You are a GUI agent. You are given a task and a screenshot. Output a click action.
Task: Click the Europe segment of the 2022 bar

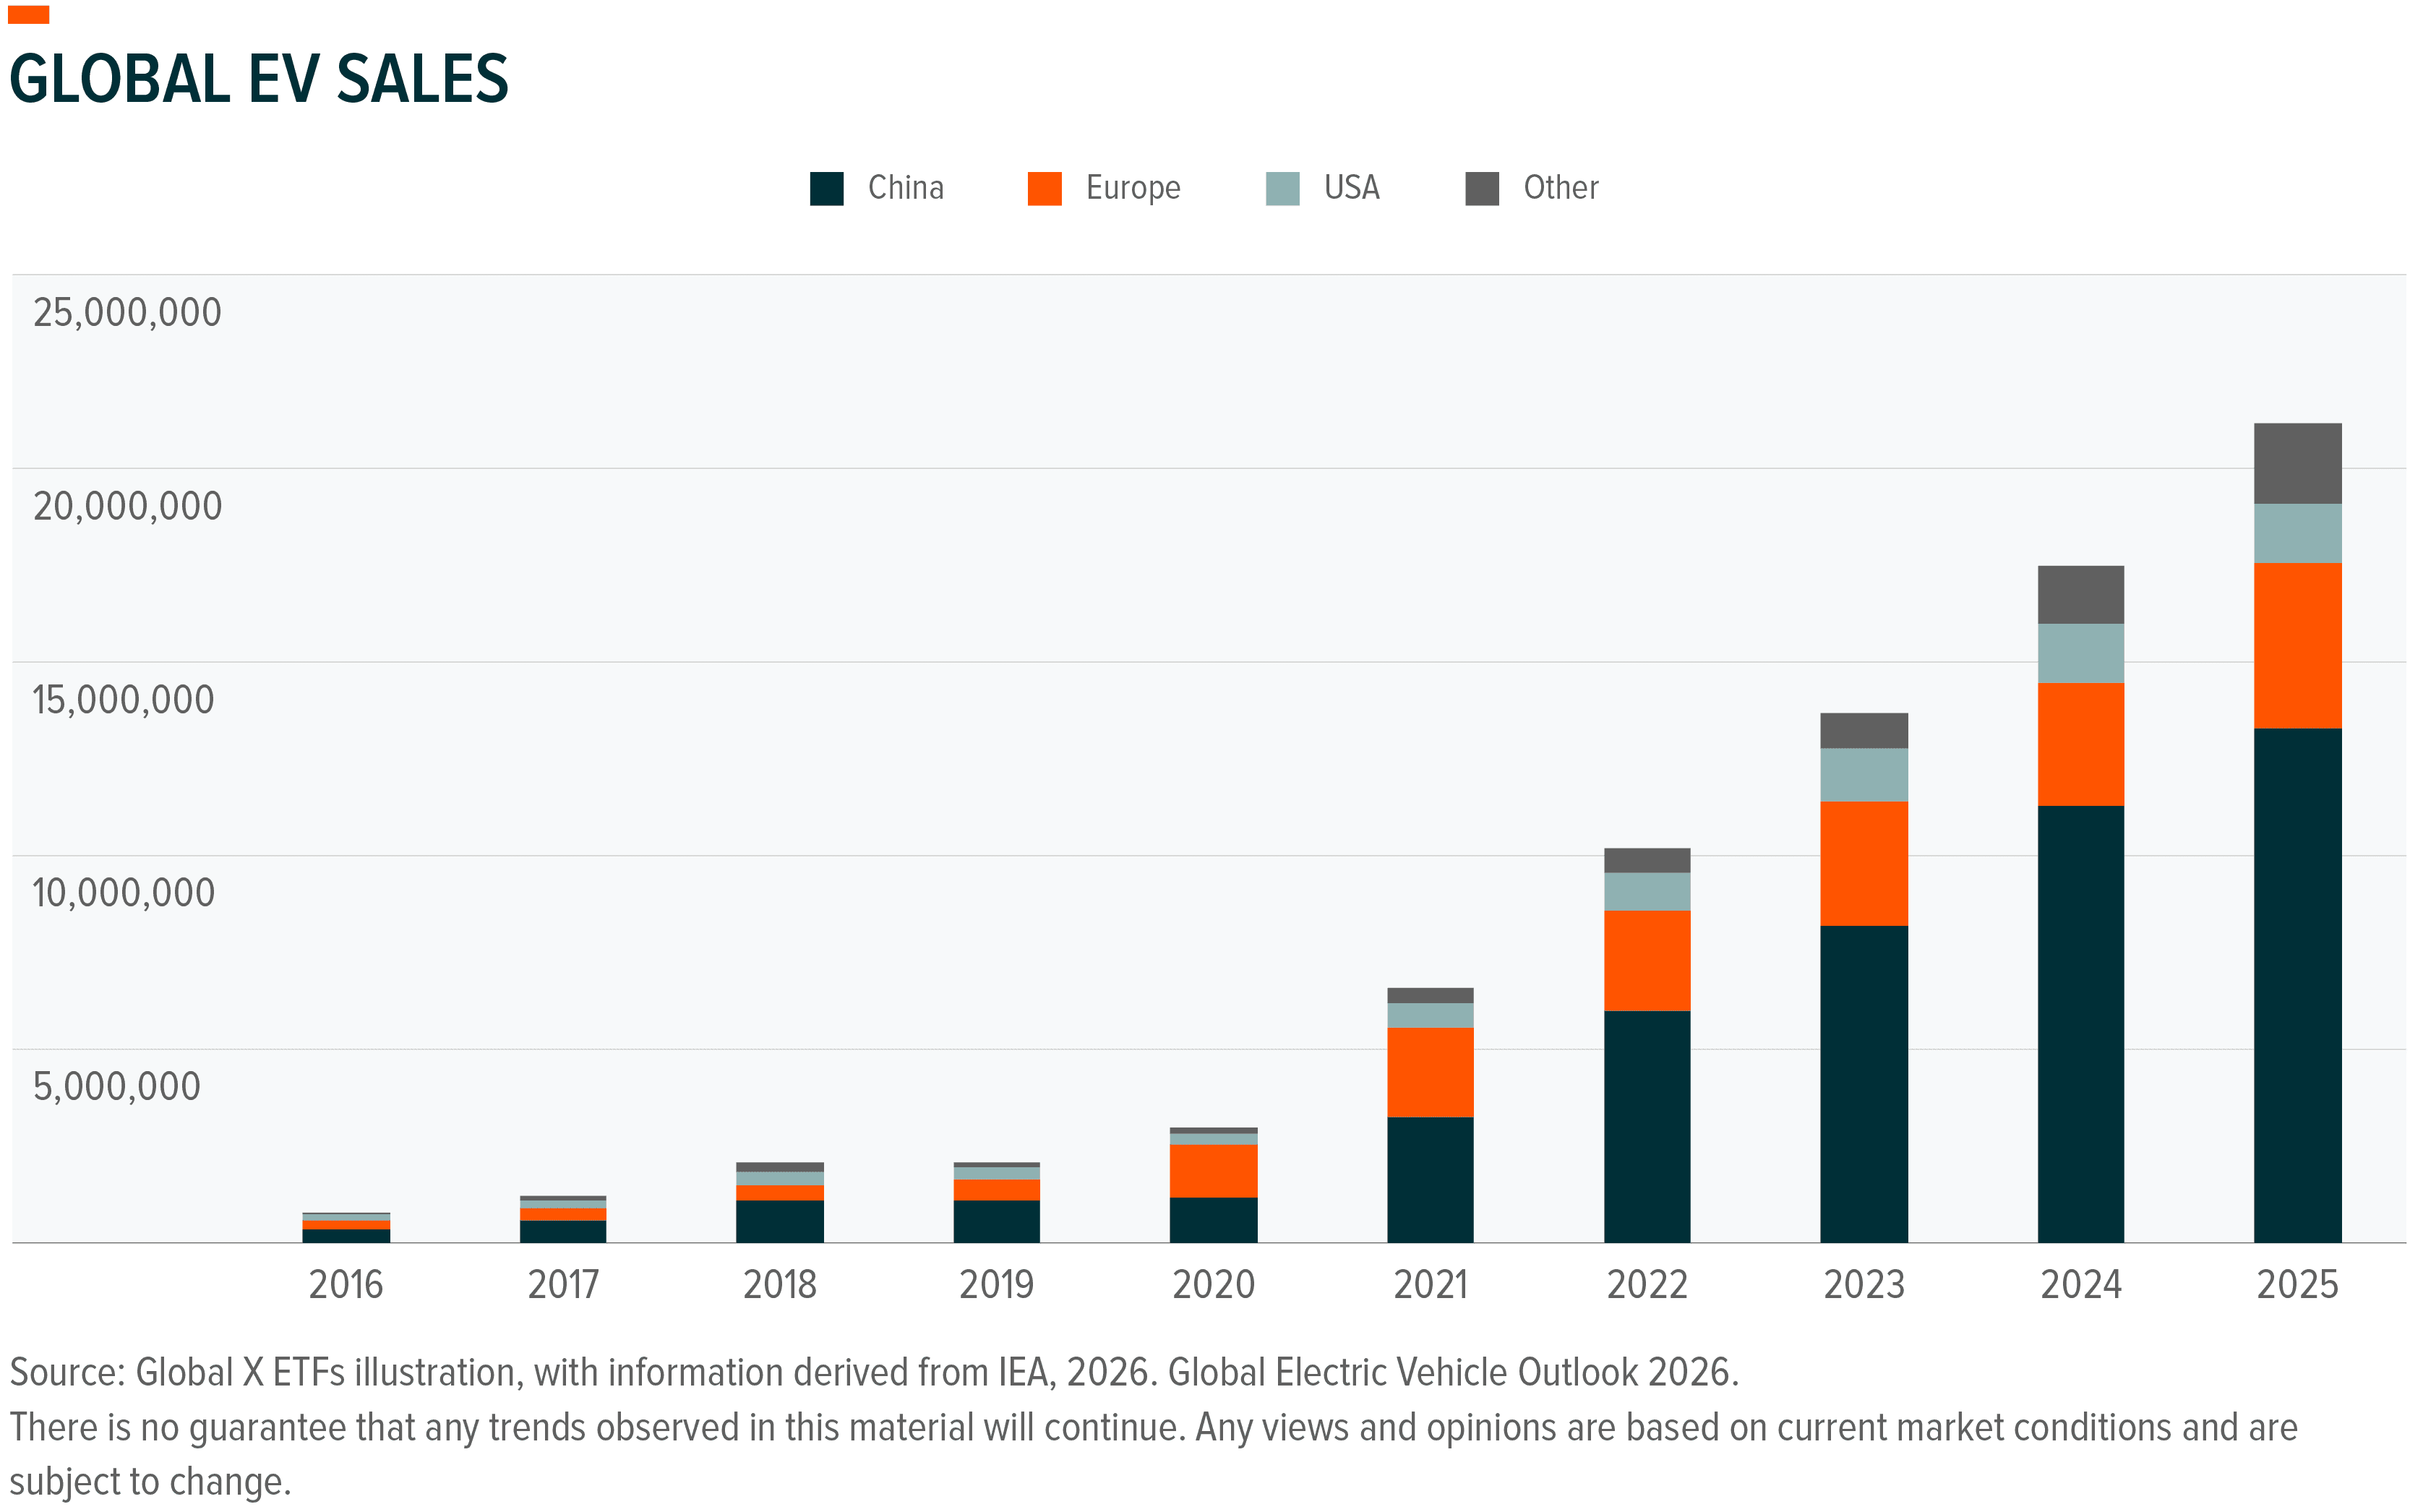click(x=1647, y=961)
